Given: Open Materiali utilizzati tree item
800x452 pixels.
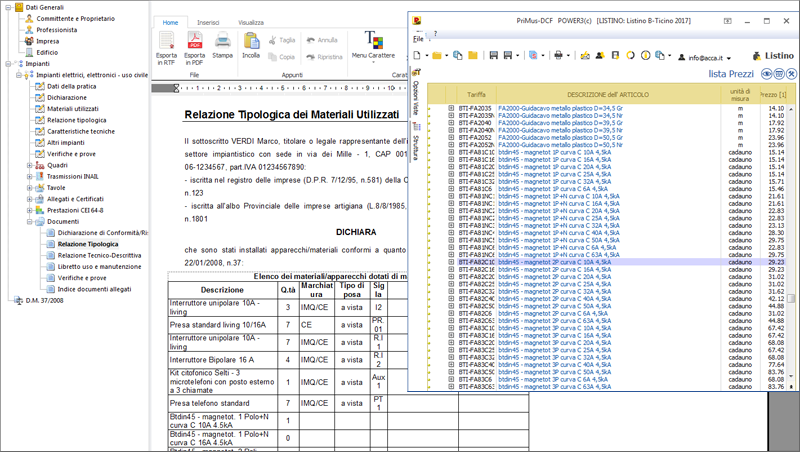Looking at the screenshot, I should pos(72,109).
